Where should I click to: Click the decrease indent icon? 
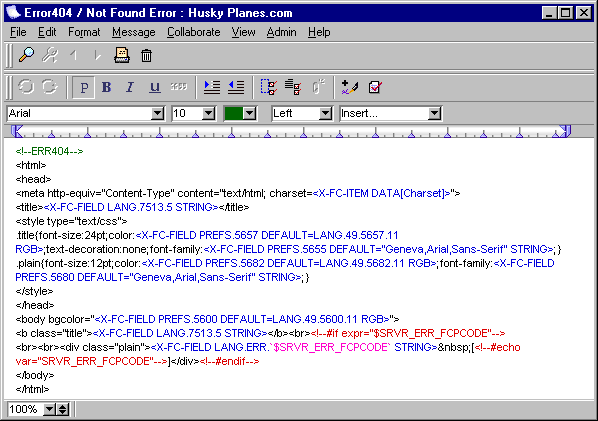tap(236, 87)
